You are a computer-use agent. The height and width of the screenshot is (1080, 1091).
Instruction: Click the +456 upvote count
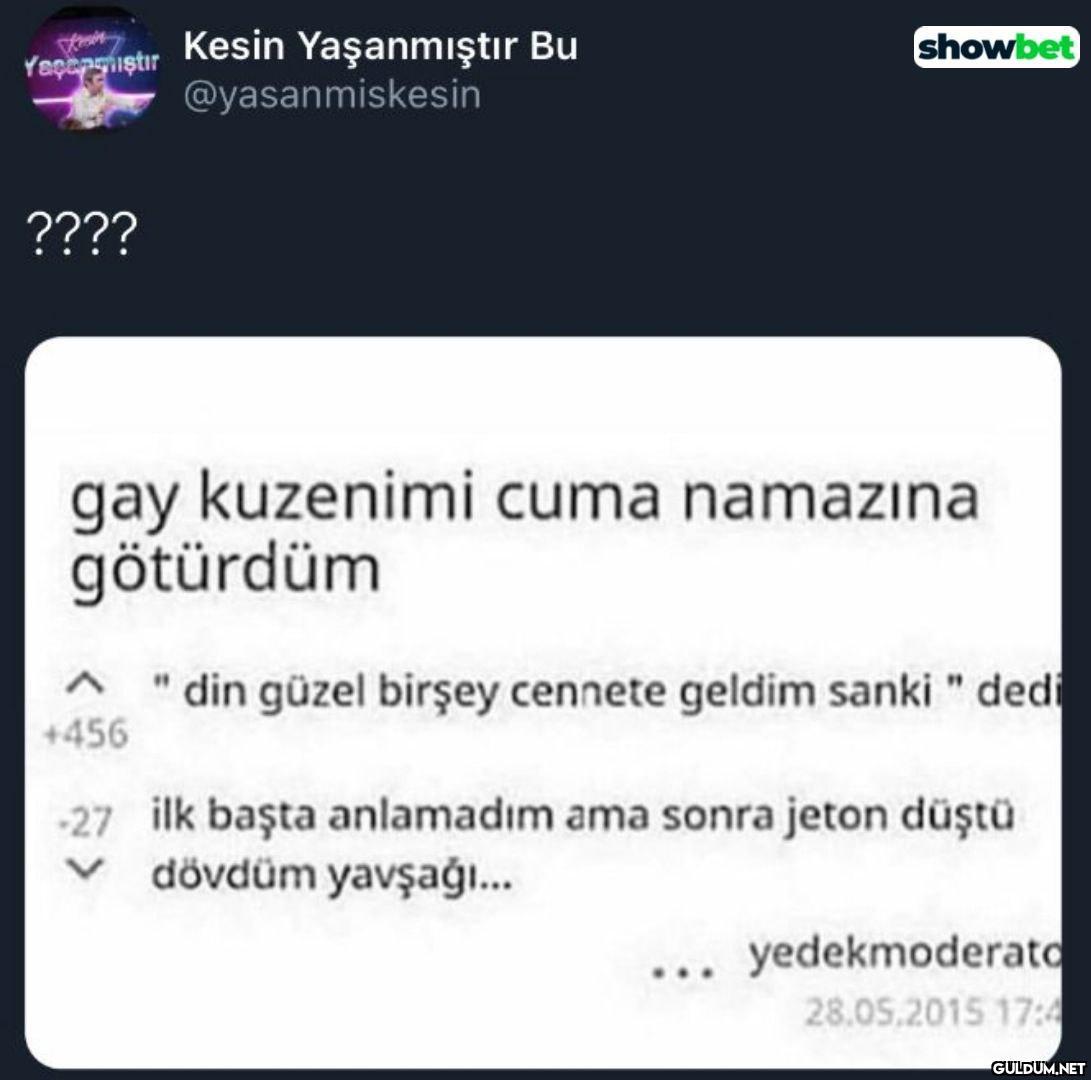click(86, 733)
